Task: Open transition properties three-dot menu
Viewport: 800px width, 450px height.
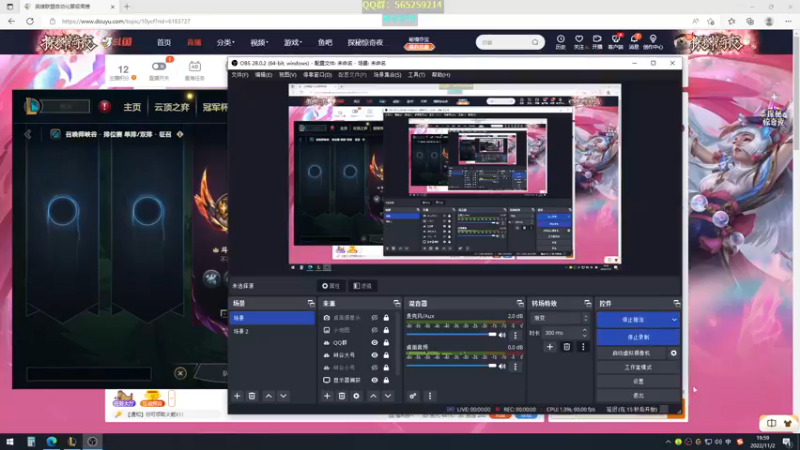Action: tap(583, 347)
